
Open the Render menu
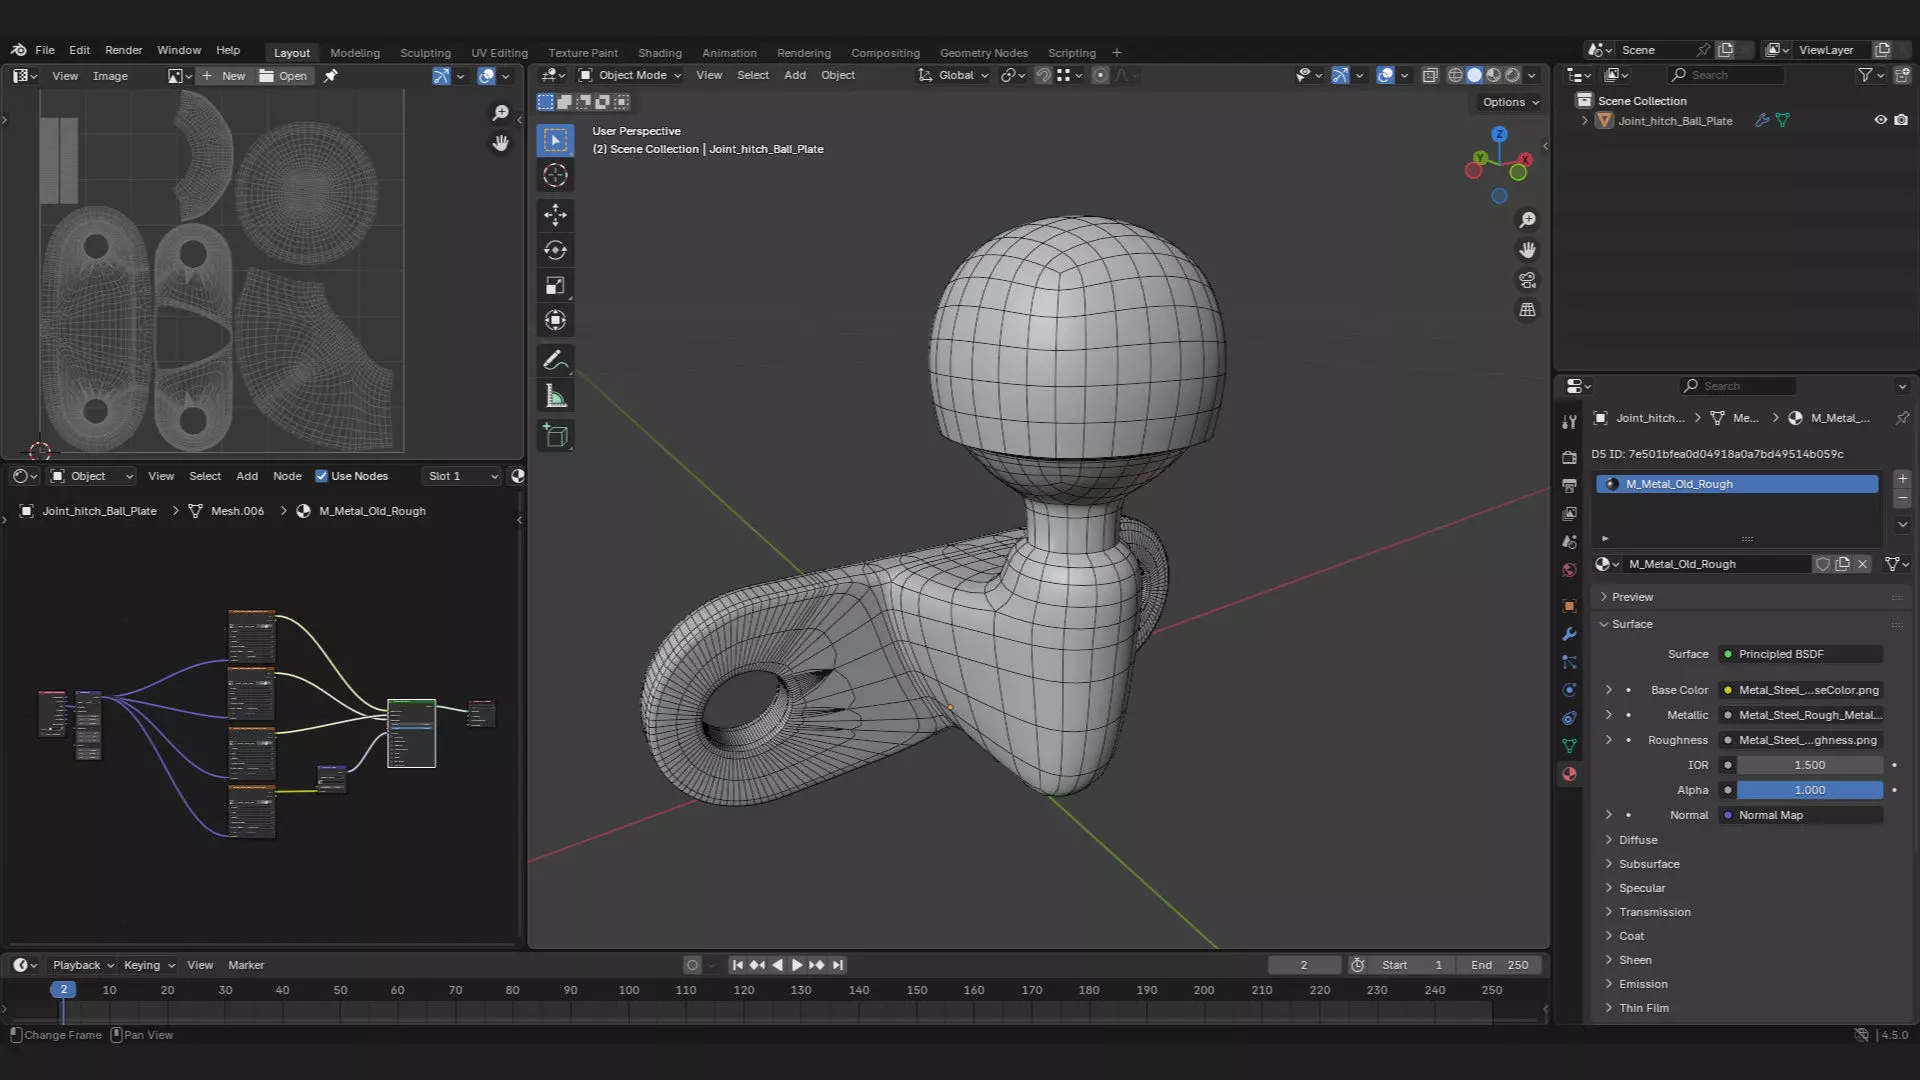[123, 50]
